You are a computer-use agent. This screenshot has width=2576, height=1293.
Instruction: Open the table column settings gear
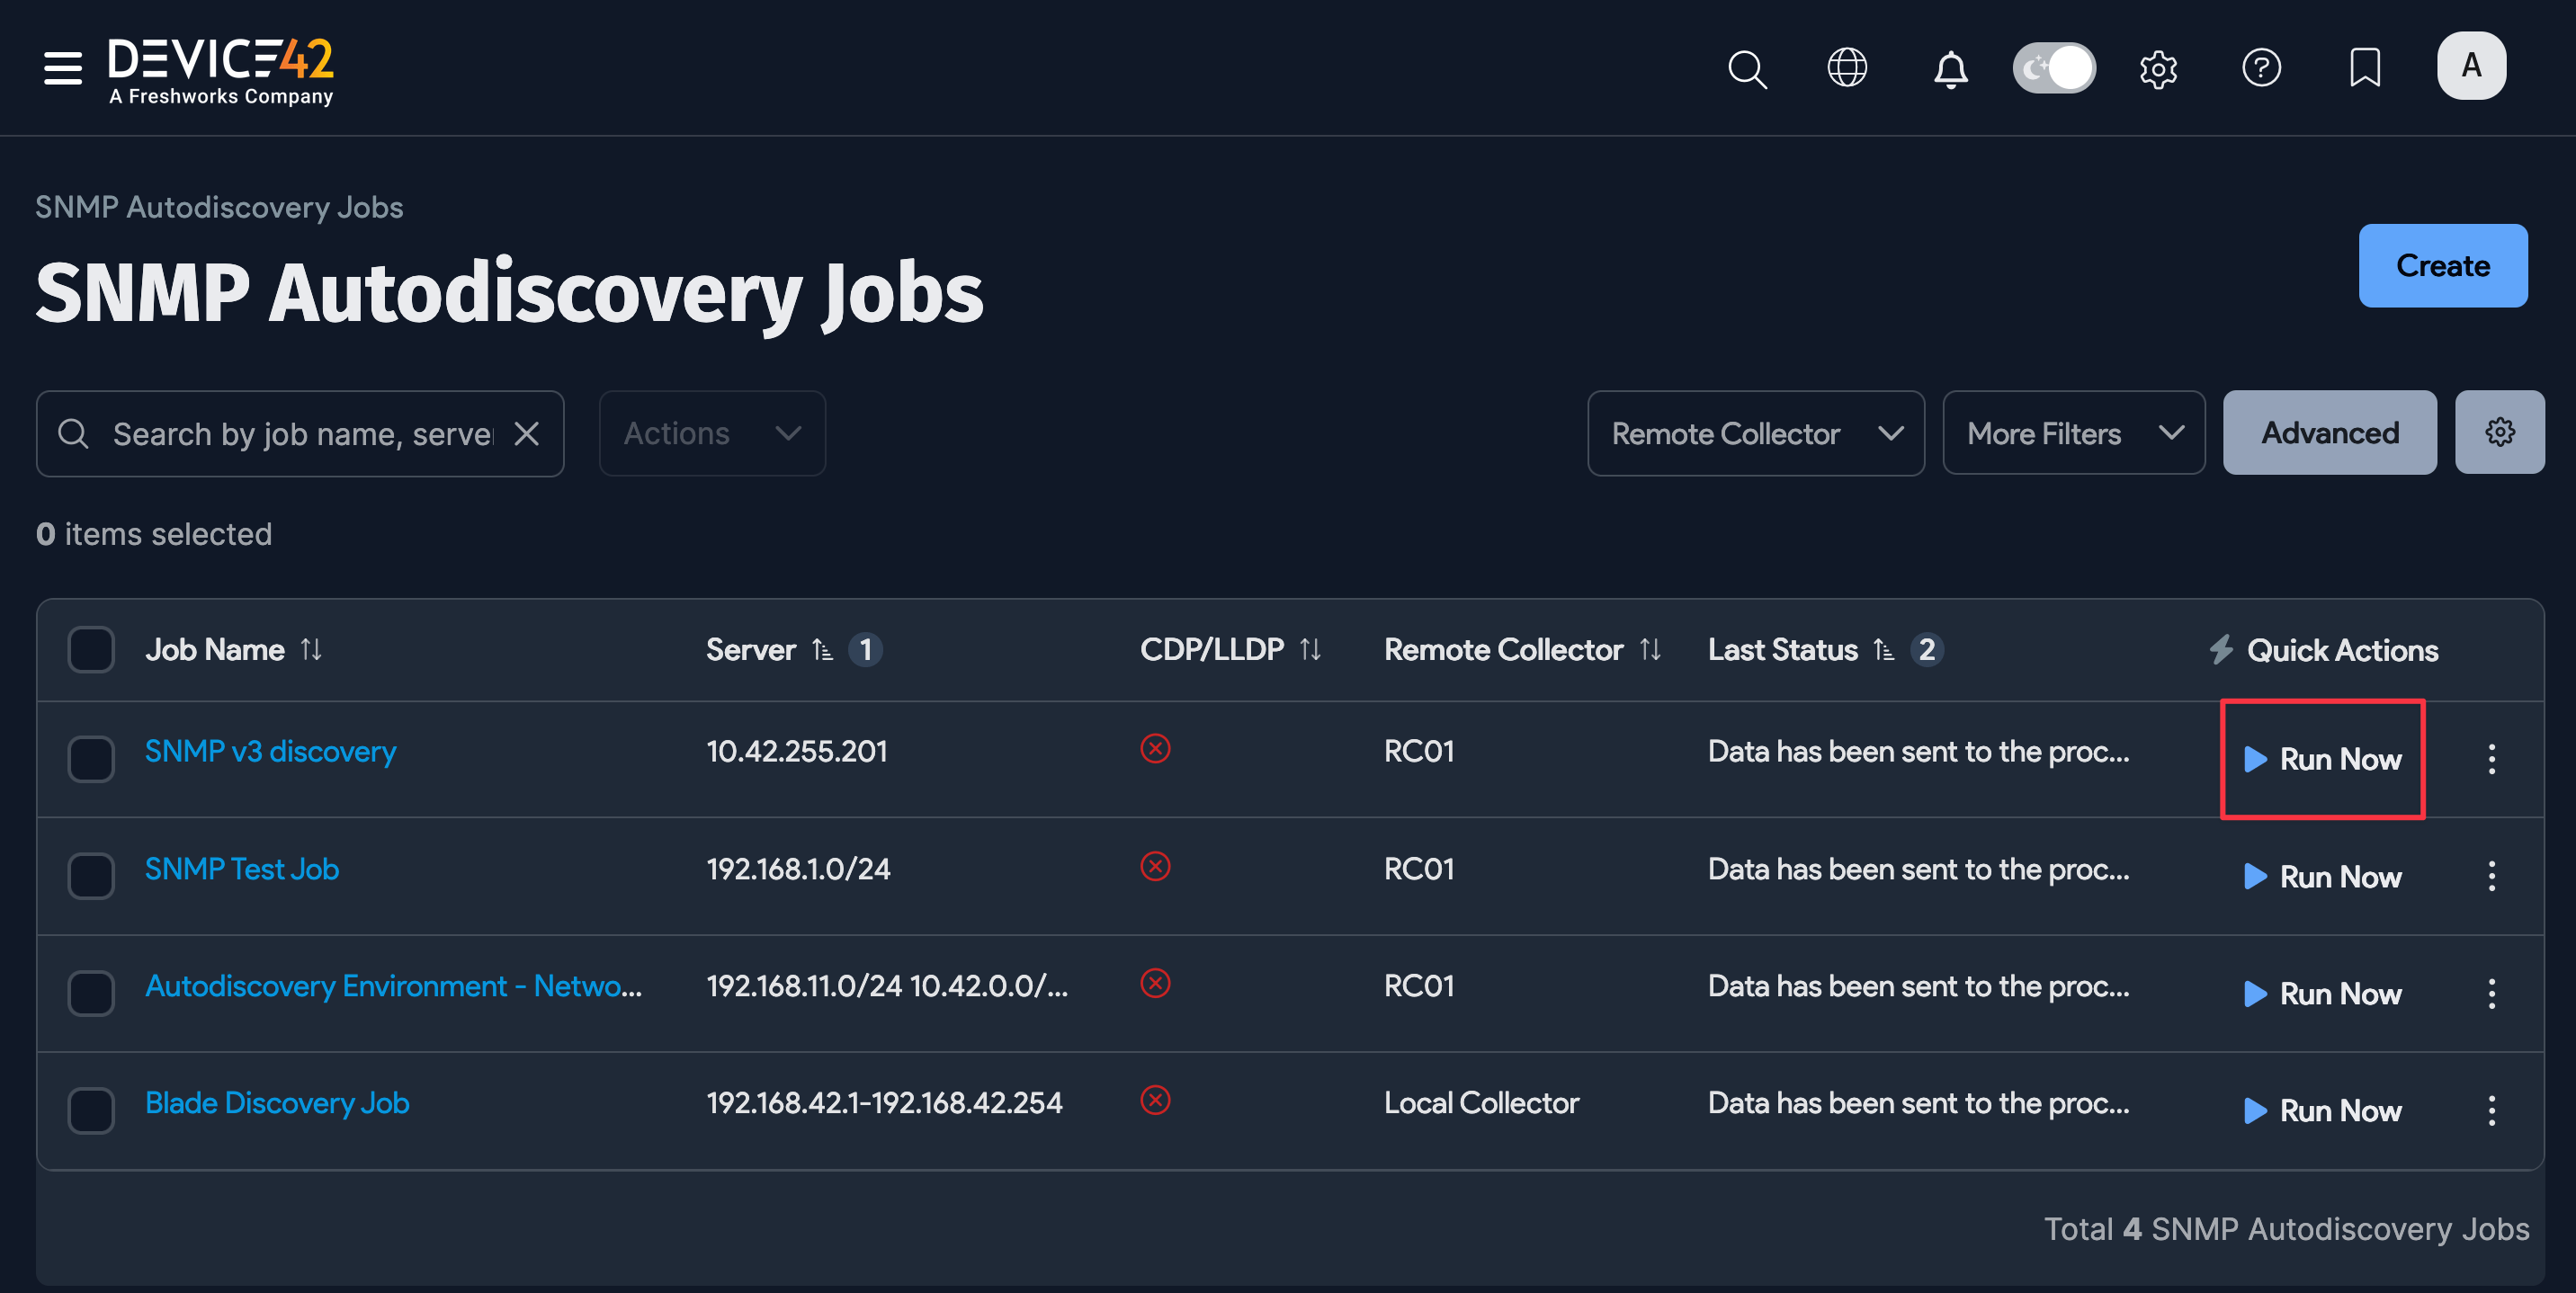pyautogui.click(x=2500, y=432)
